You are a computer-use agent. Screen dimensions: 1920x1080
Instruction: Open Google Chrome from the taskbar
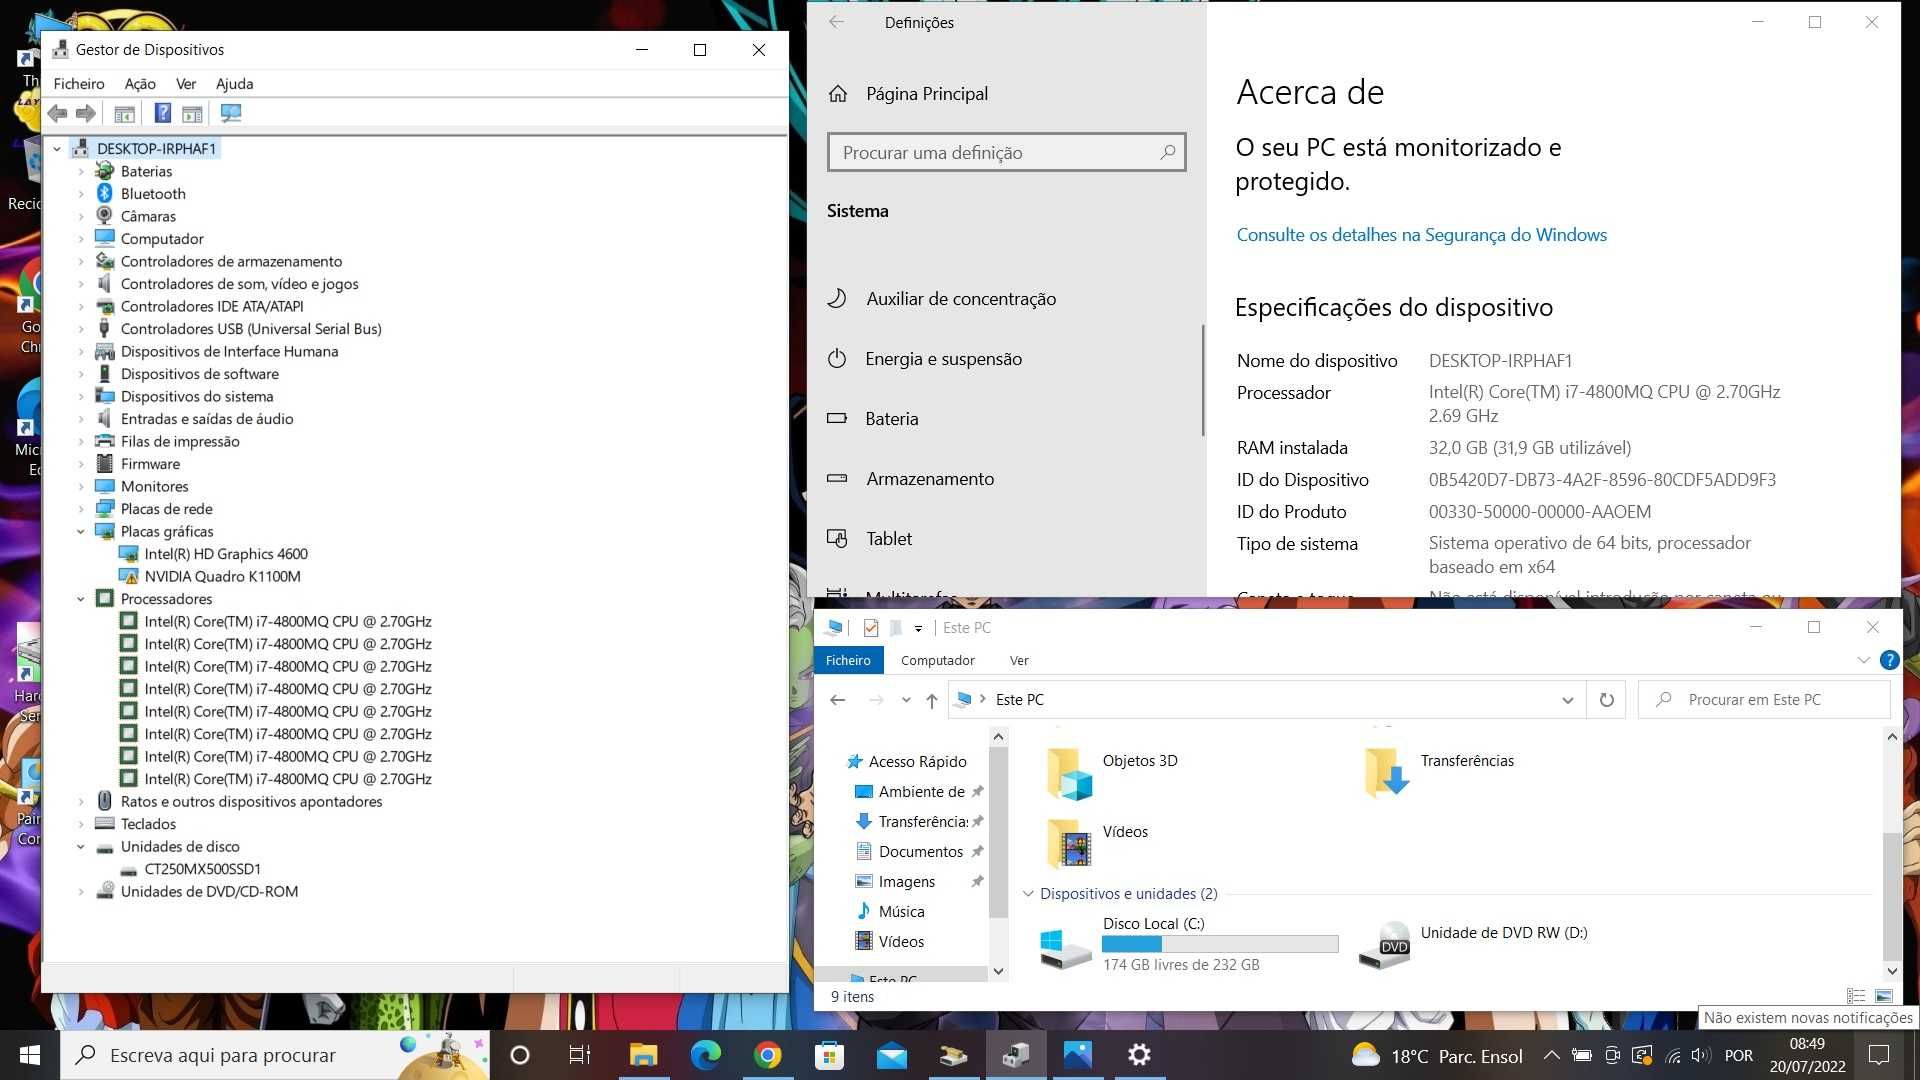click(767, 1055)
